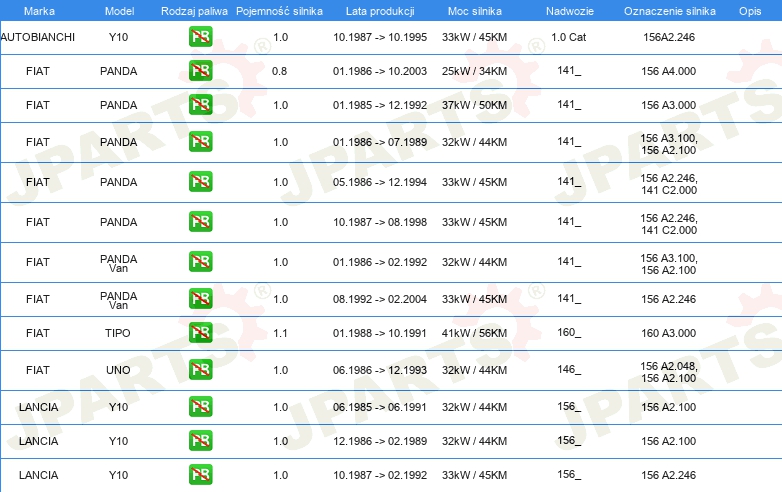The width and height of the screenshot is (782, 492).
Task: Click the Lata produkcji column header
Action: [x=380, y=11]
